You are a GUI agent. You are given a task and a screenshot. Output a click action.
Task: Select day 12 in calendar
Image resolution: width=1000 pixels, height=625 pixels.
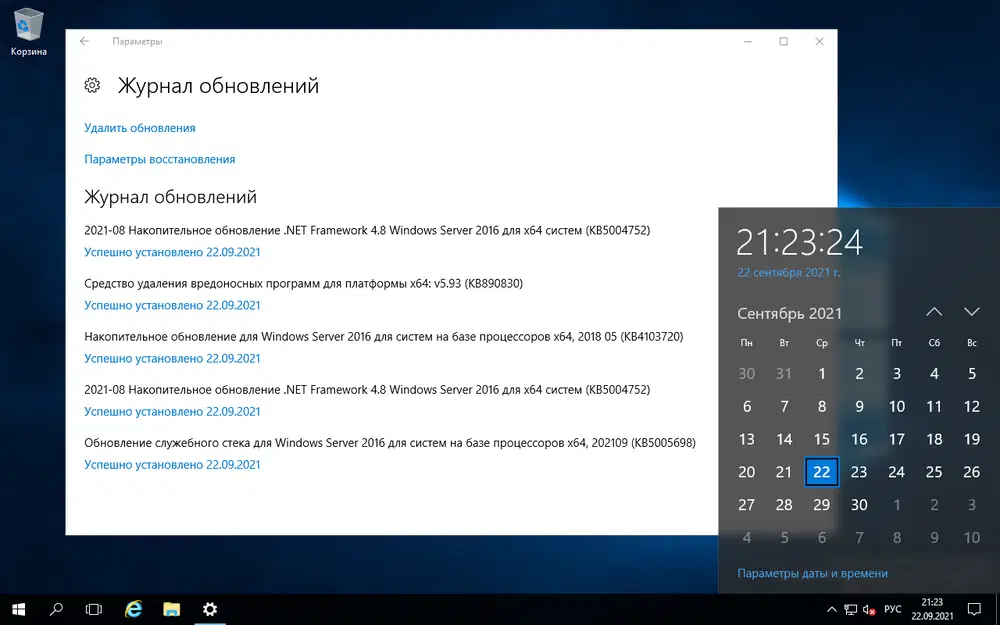[971, 406]
